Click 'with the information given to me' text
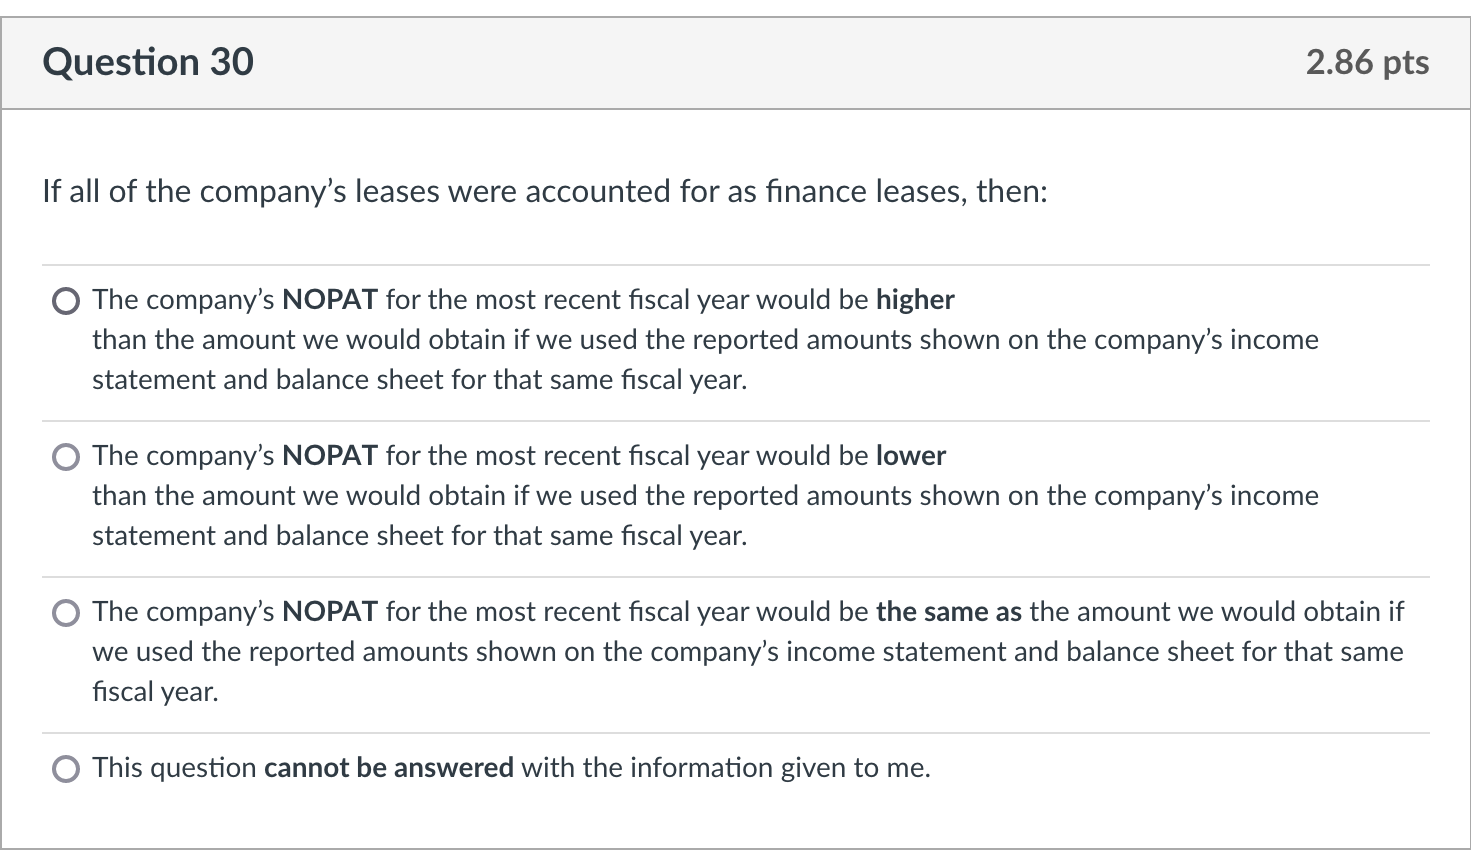 pyautogui.click(x=726, y=768)
